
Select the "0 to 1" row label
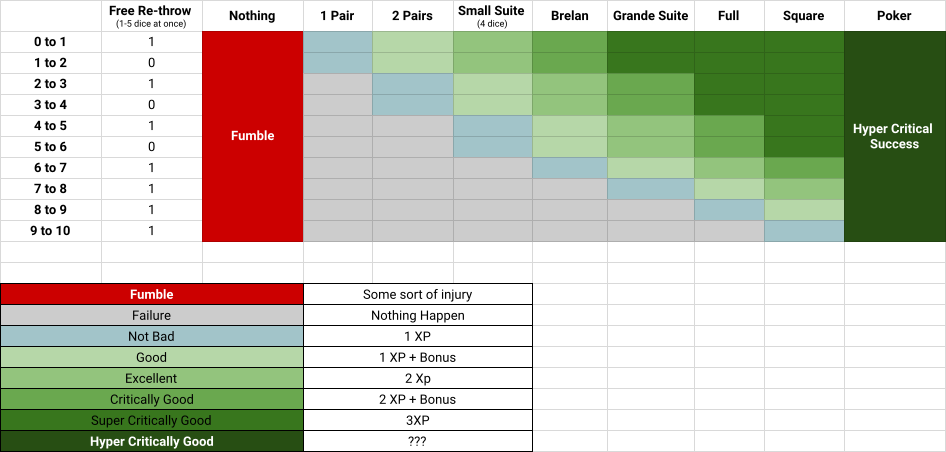[50, 42]
